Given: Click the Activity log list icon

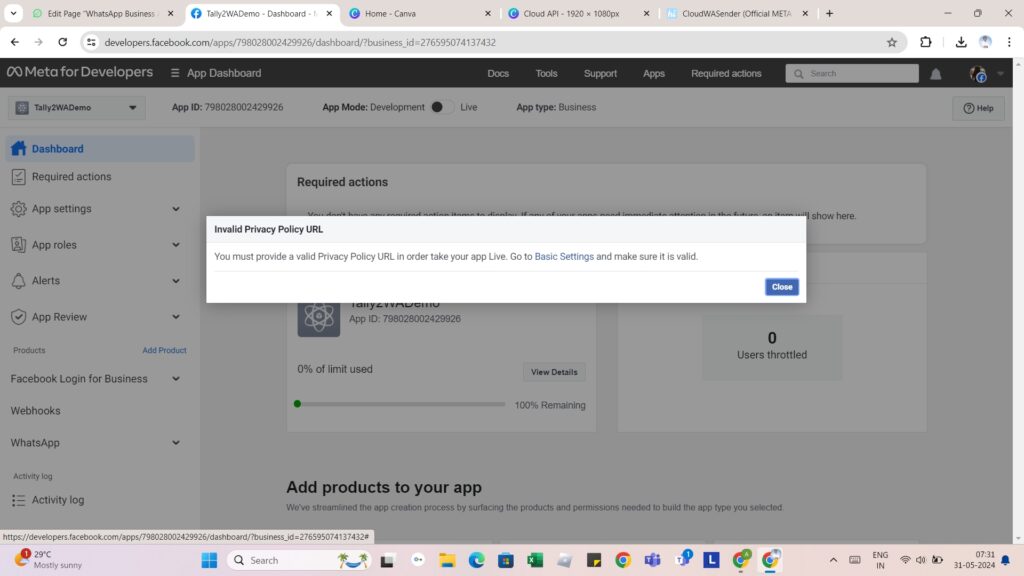Looking at the screenshot, I should tap(18, 500).
